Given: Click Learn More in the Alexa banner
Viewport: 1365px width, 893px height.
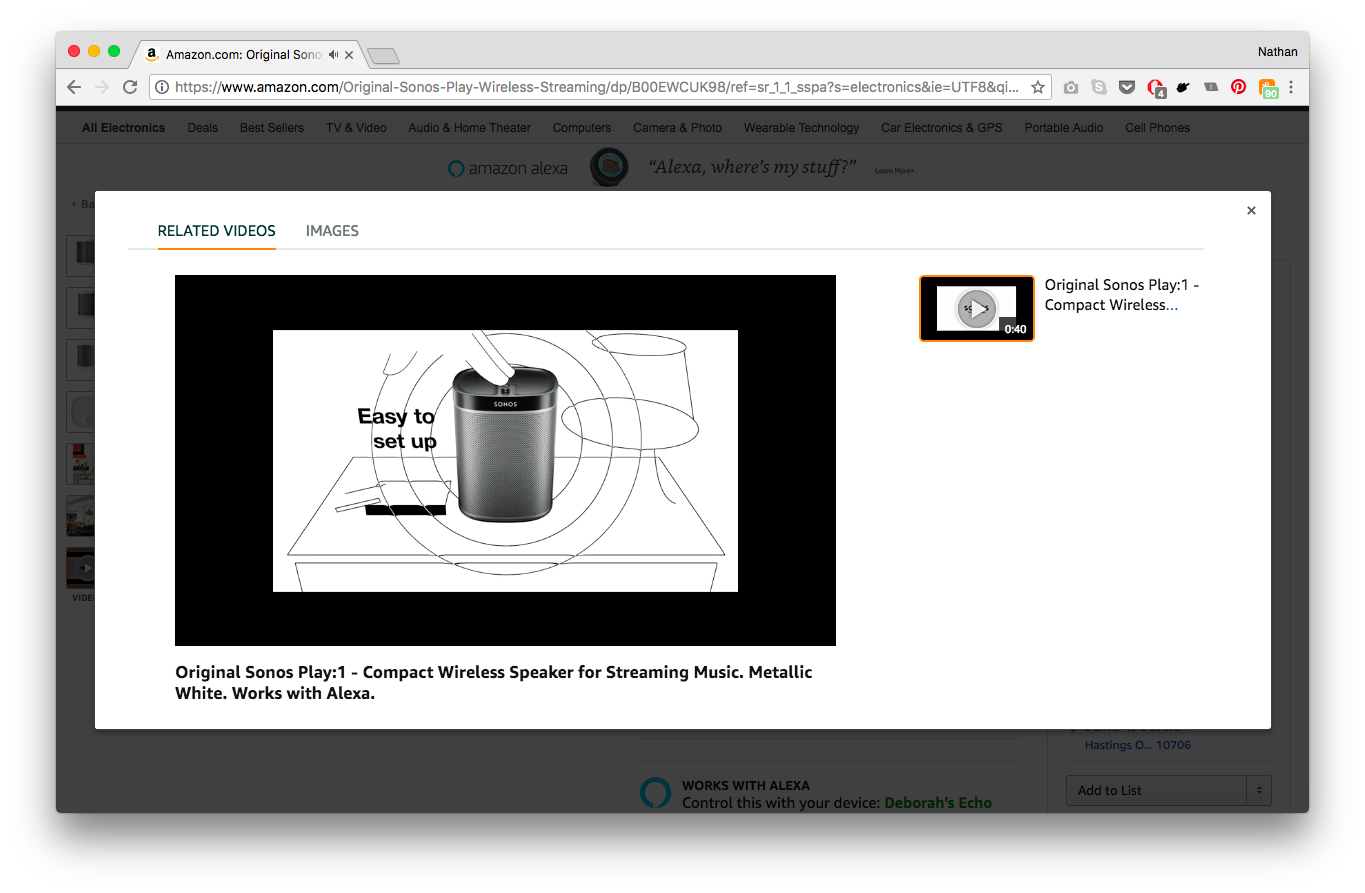Looking at the screenshot, I should click(x=894, y=171).
